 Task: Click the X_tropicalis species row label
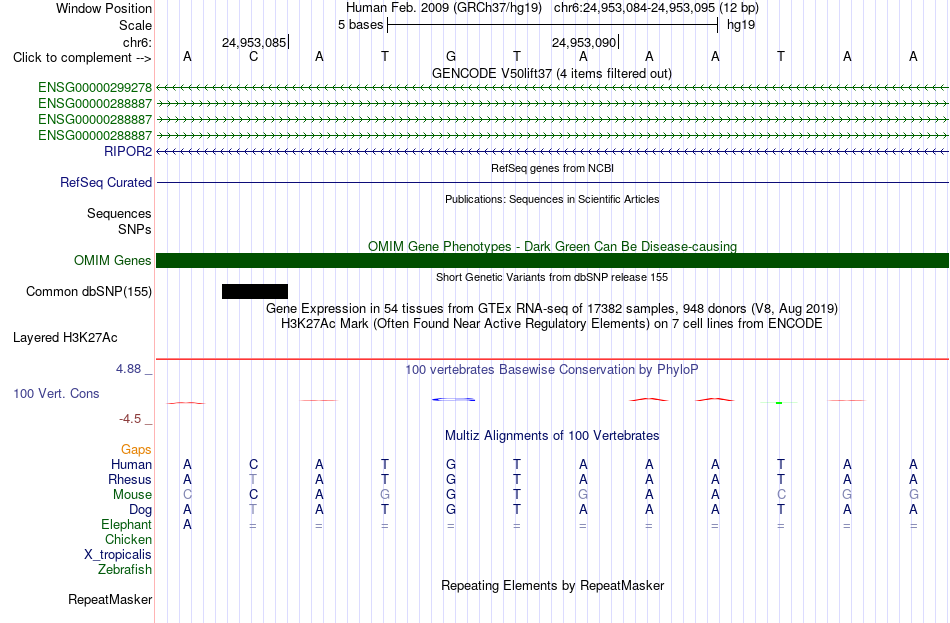click(x=118, y=555)
